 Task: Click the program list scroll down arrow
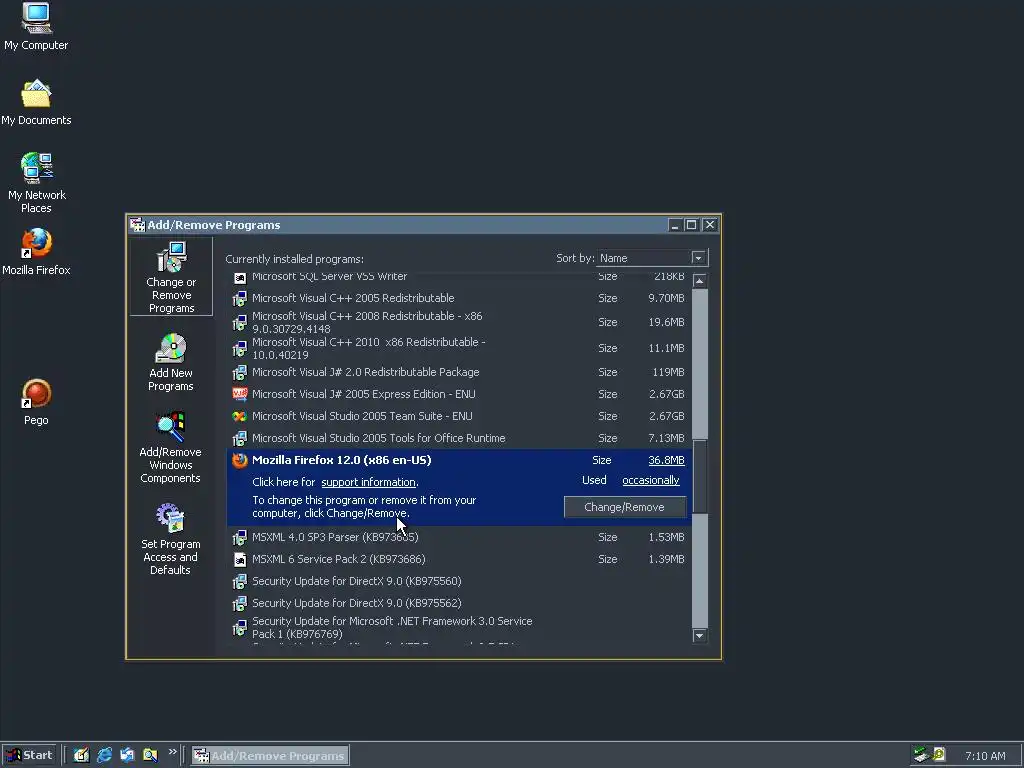click(x=699, y=635)
